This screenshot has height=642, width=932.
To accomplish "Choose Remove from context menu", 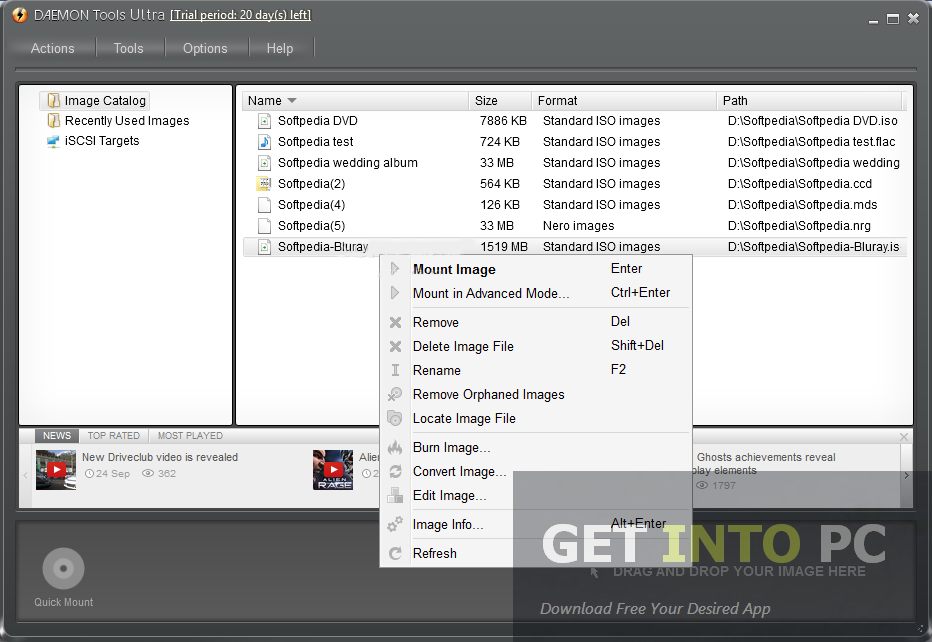I will (536, 322).
